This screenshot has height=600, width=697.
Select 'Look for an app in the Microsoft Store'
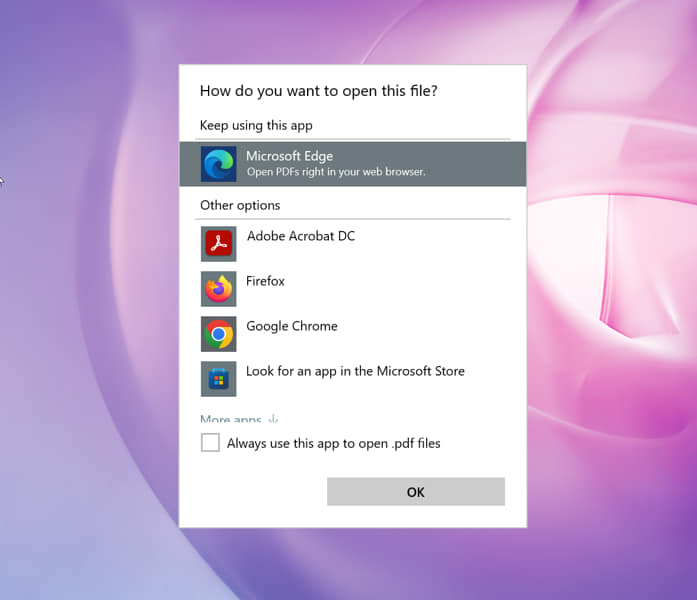(x=355, y=371)
